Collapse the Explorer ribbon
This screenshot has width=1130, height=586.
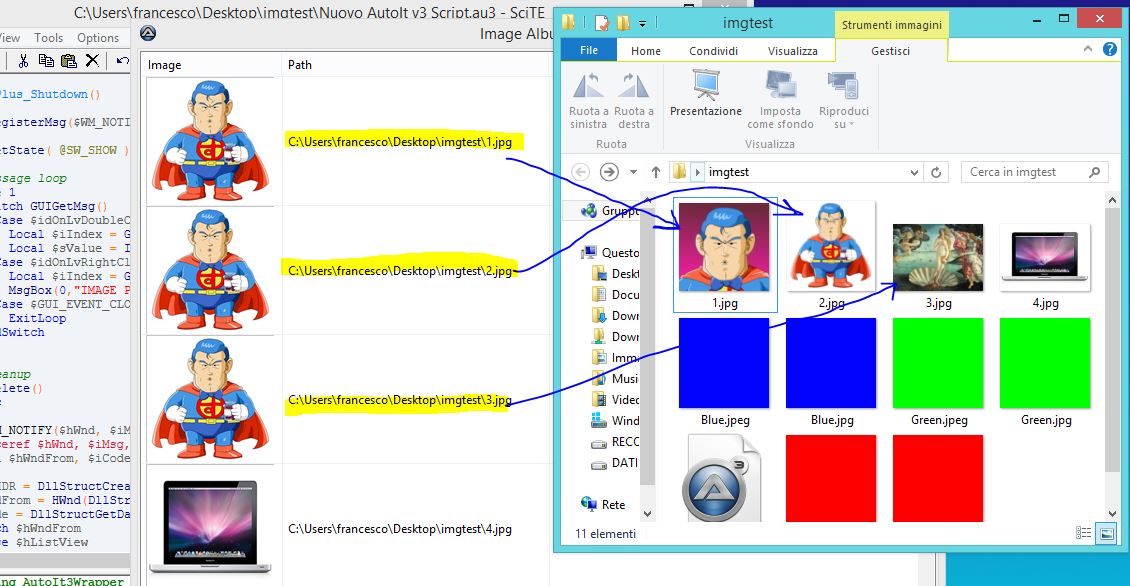[x=1087, y=49]
